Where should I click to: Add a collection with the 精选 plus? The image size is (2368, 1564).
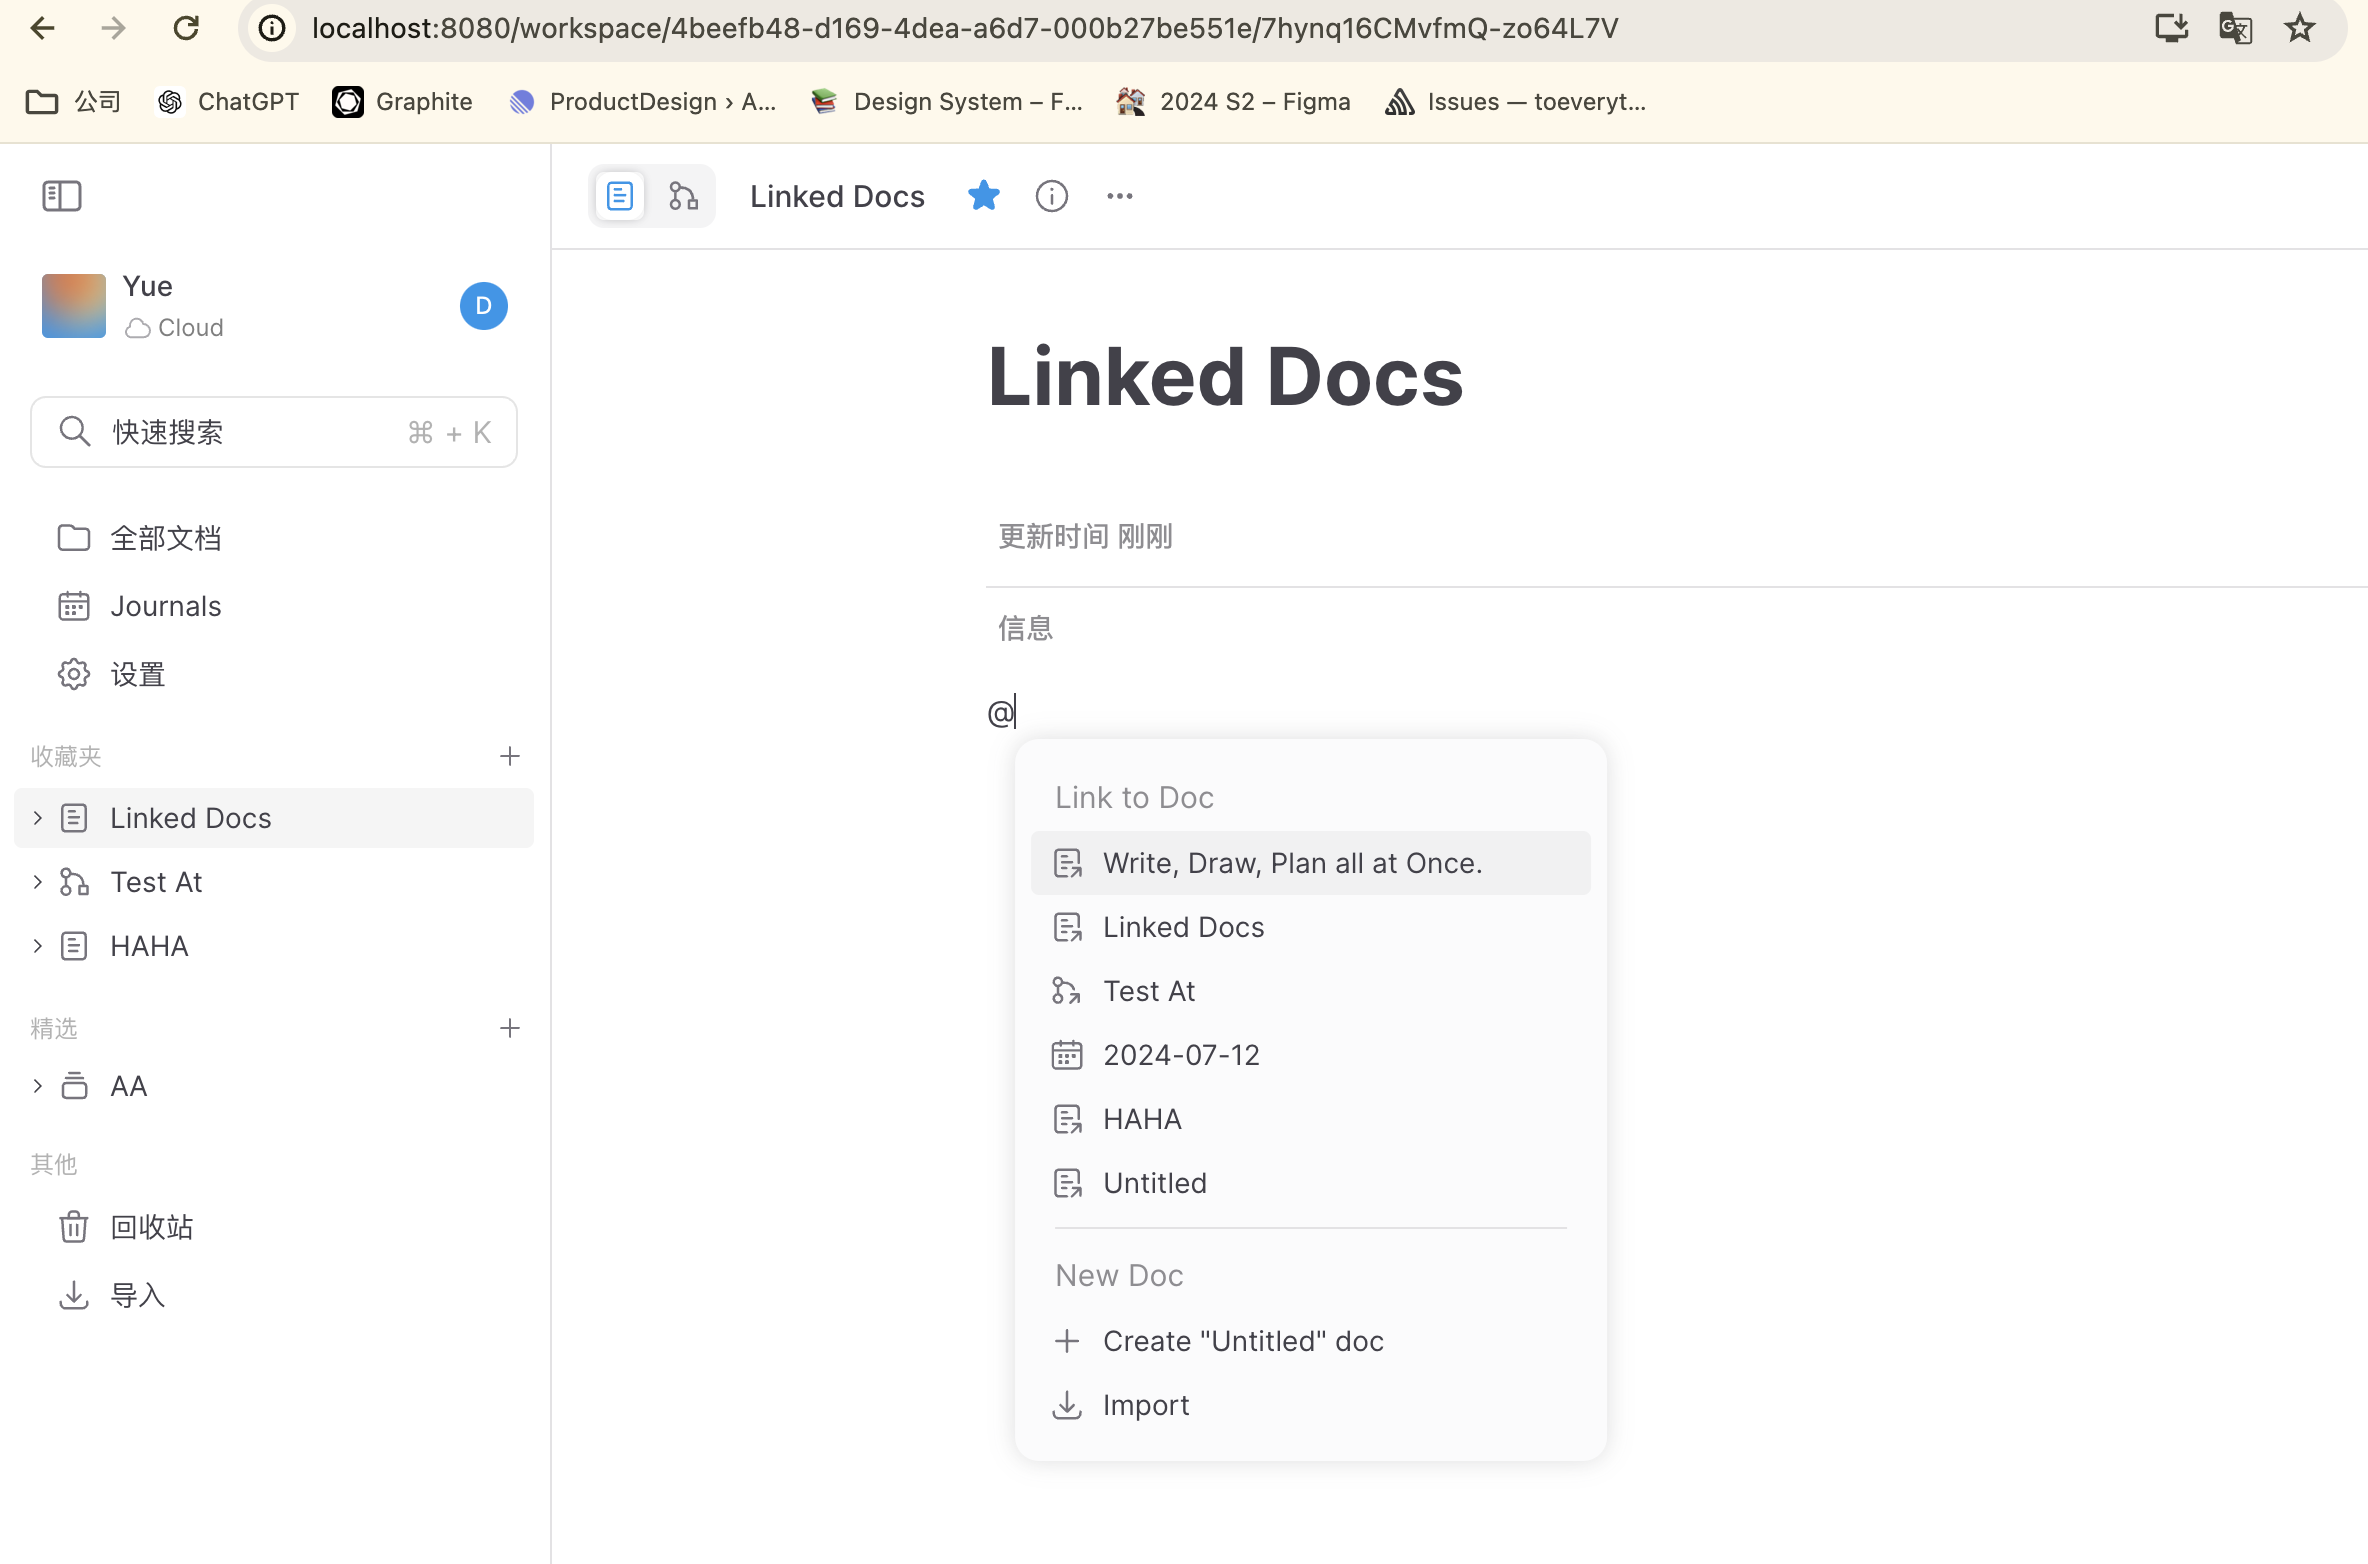509,1028
